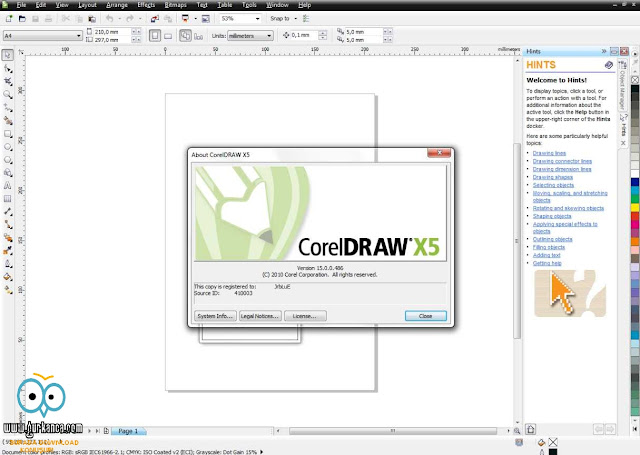Open the Application launcher dropdown arrow
Screen dimensions: 640x455
195,18
